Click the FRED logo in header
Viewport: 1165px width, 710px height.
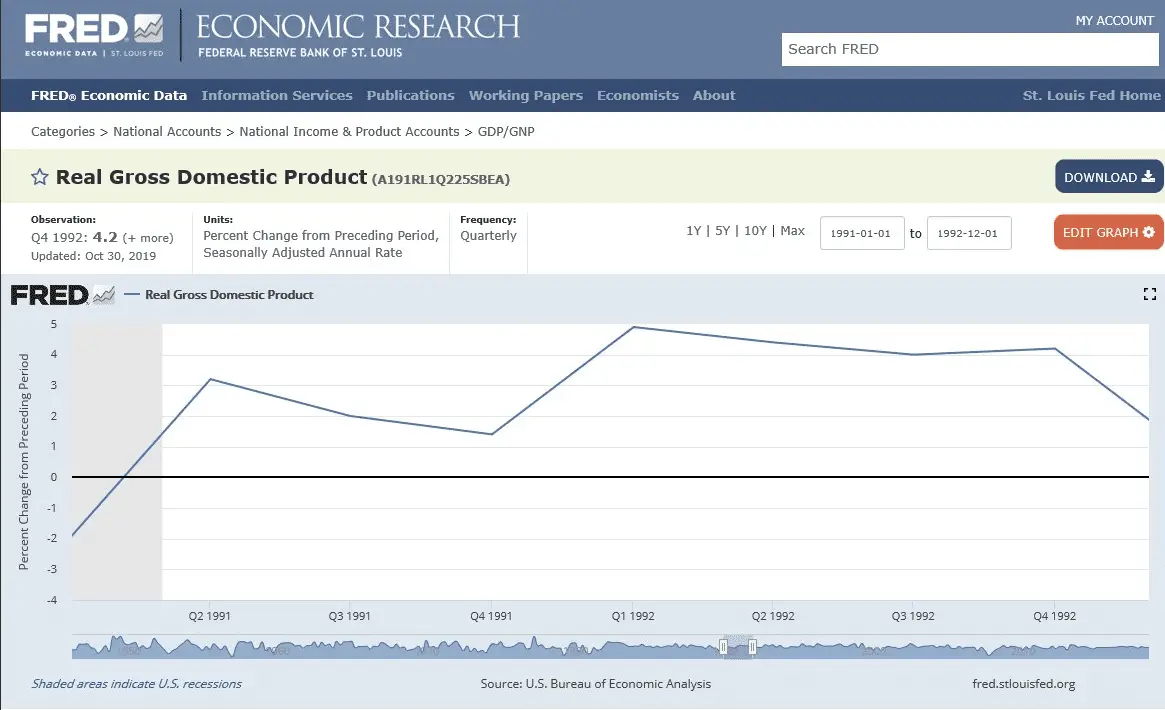coord(94,36)
